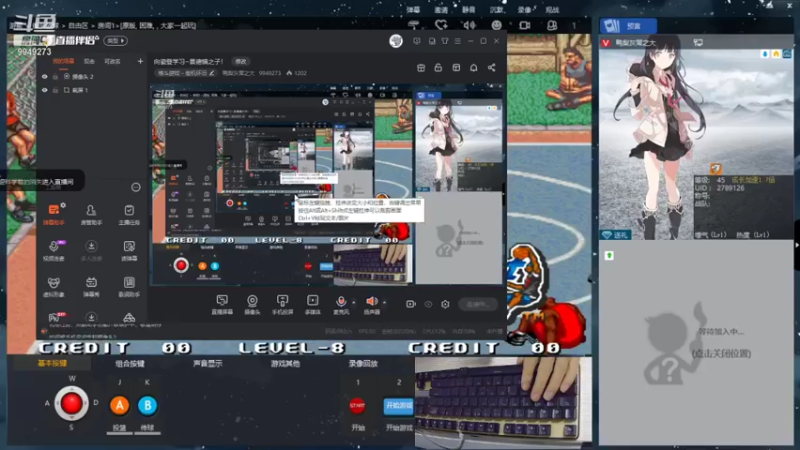Viewport: 800px width, 450px height.
Task: Add a new scene with the plus button
Action: (140, 61)
